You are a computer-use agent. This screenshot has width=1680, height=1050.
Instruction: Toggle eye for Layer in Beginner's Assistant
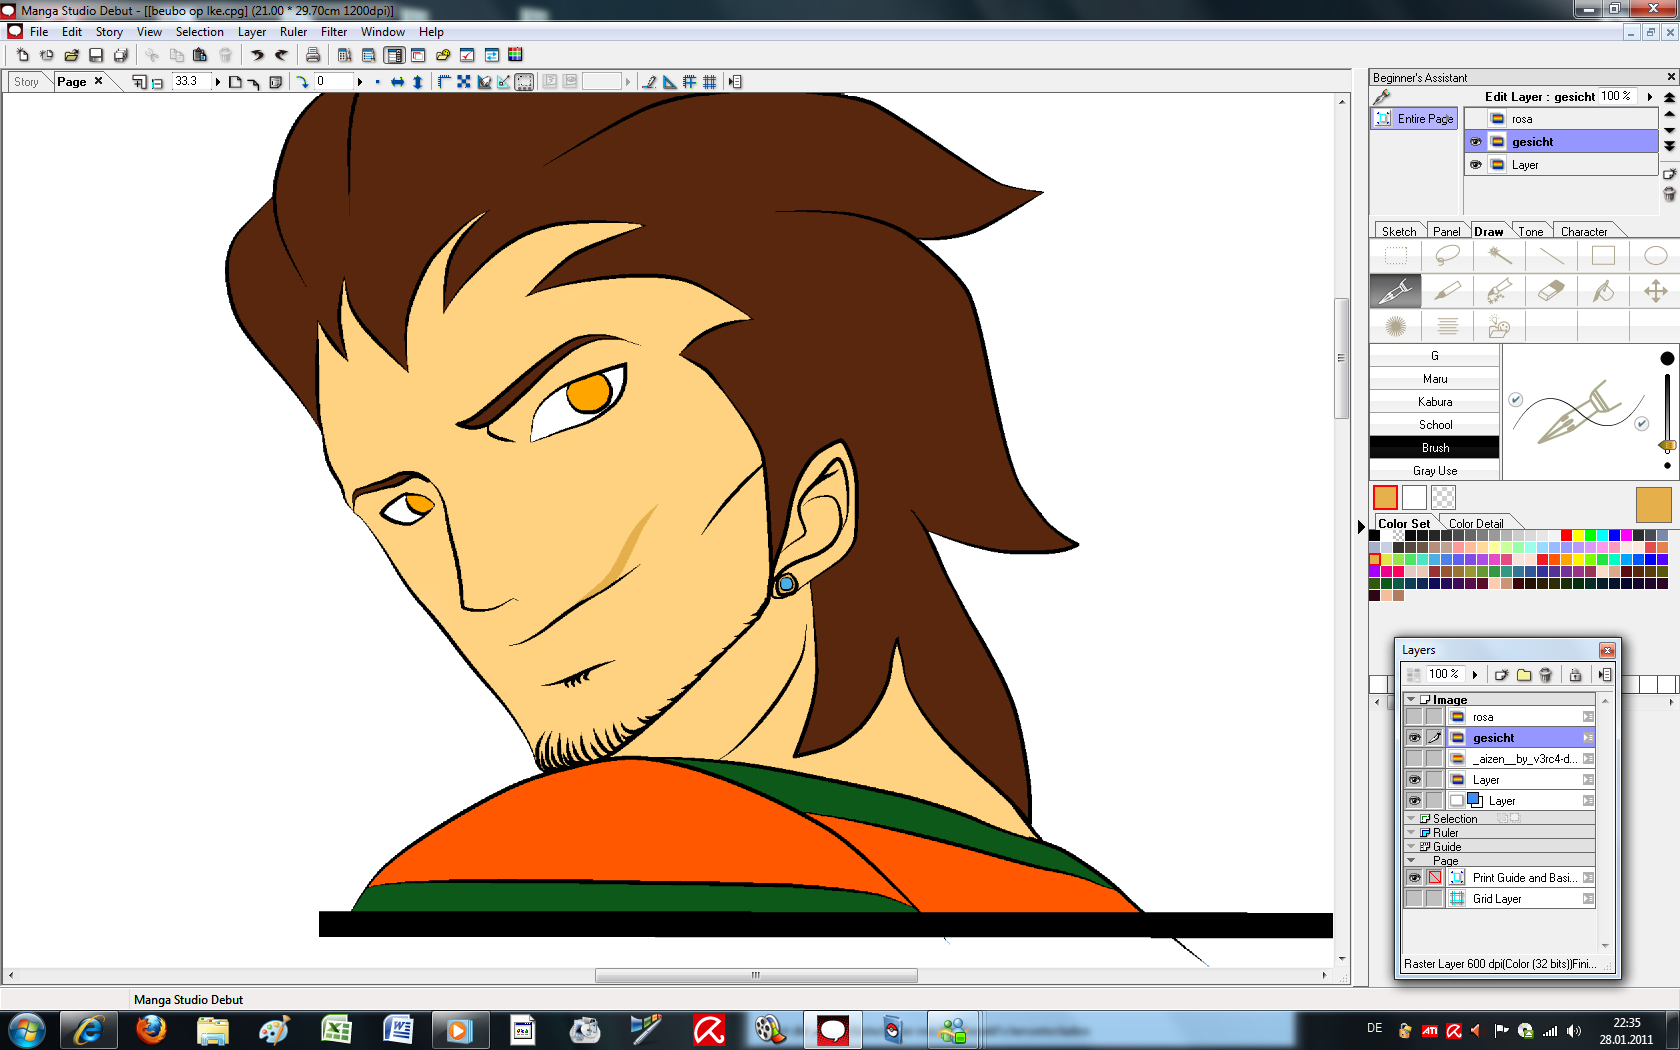click(x=1476, y=165)
